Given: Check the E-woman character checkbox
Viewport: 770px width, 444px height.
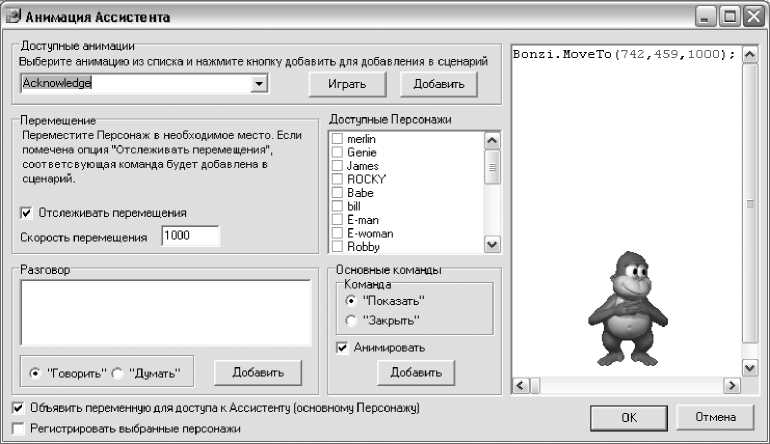Looking at the screenshot, I should (x=337, y=233).
